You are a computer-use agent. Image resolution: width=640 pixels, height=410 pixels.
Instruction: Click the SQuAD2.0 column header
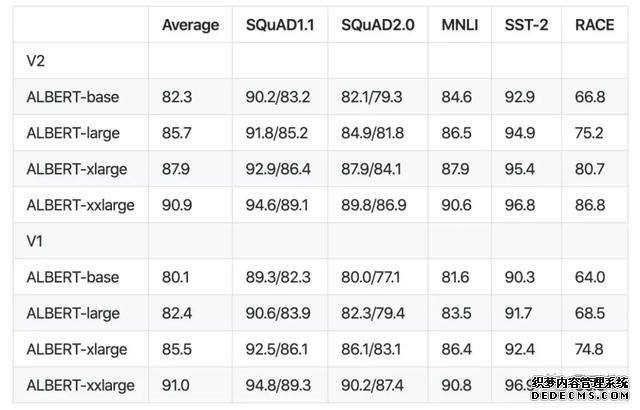point(378,25)
